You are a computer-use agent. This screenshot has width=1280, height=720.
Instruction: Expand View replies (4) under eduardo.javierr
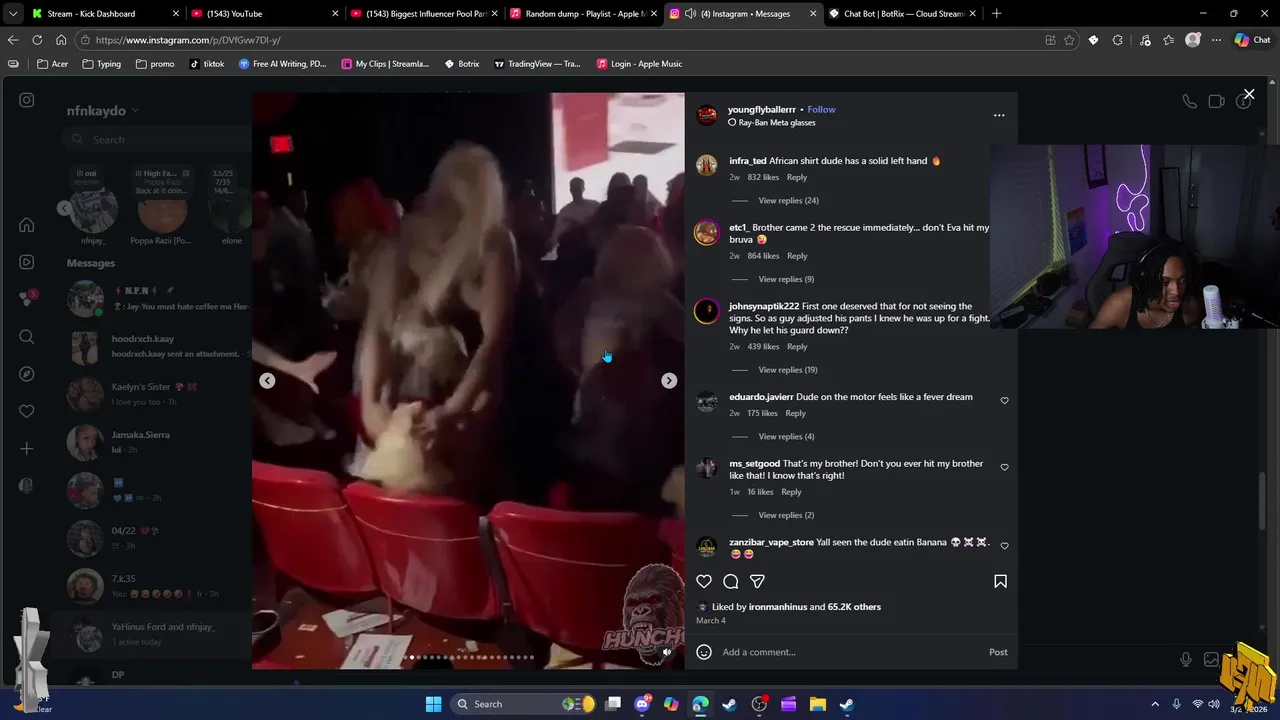click(x=786, y=437)
